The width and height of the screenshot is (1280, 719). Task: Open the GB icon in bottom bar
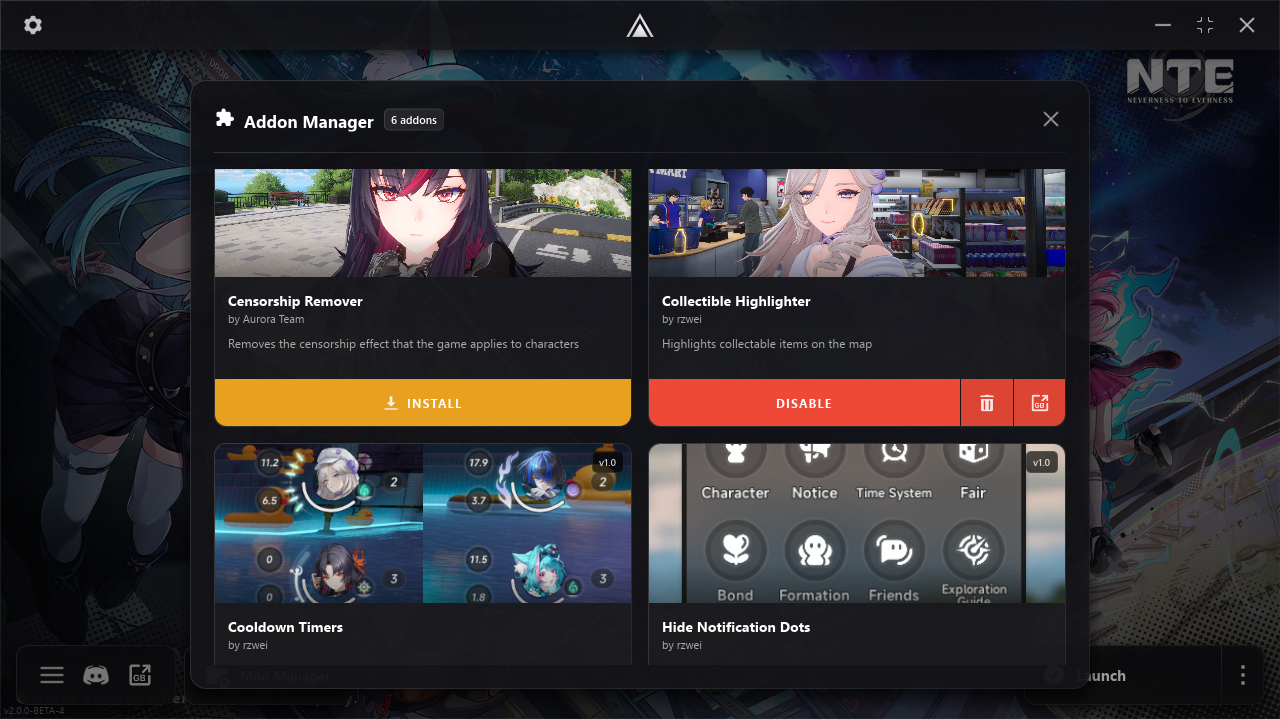[140, 675]
